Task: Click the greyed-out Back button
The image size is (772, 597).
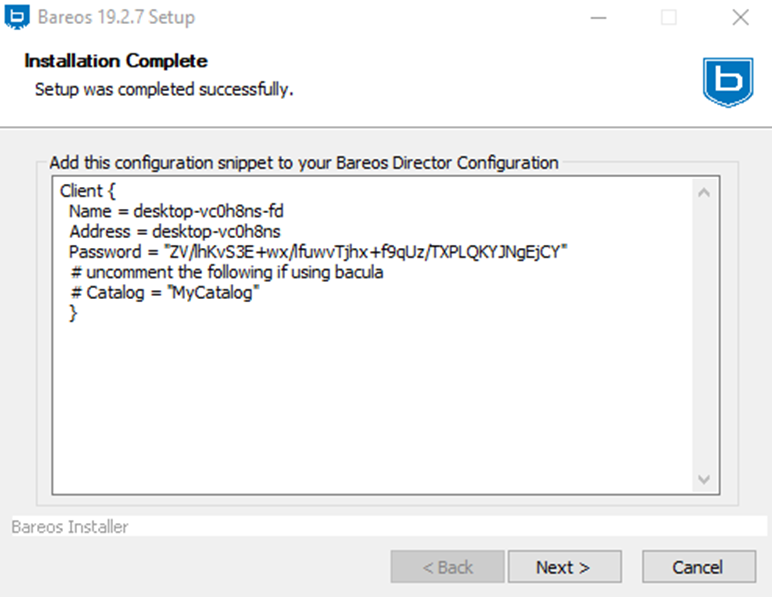Action: coord(447,567)
